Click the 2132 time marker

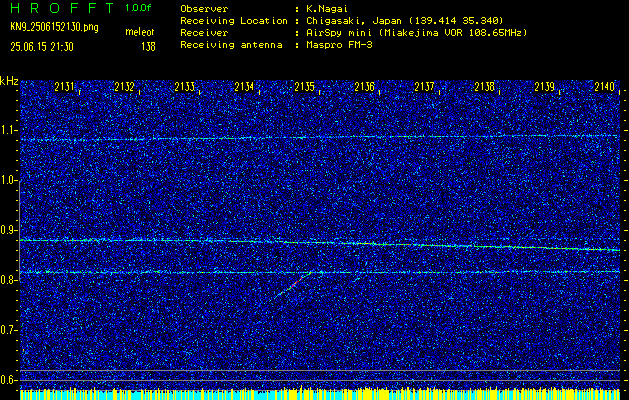tap(124, 87)
